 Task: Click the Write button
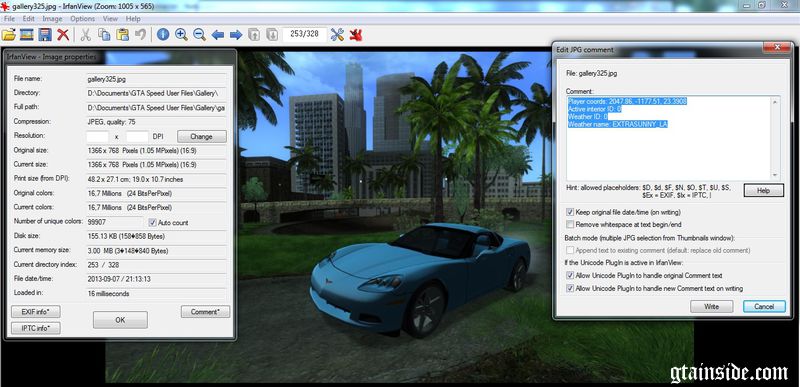(711, 306)
